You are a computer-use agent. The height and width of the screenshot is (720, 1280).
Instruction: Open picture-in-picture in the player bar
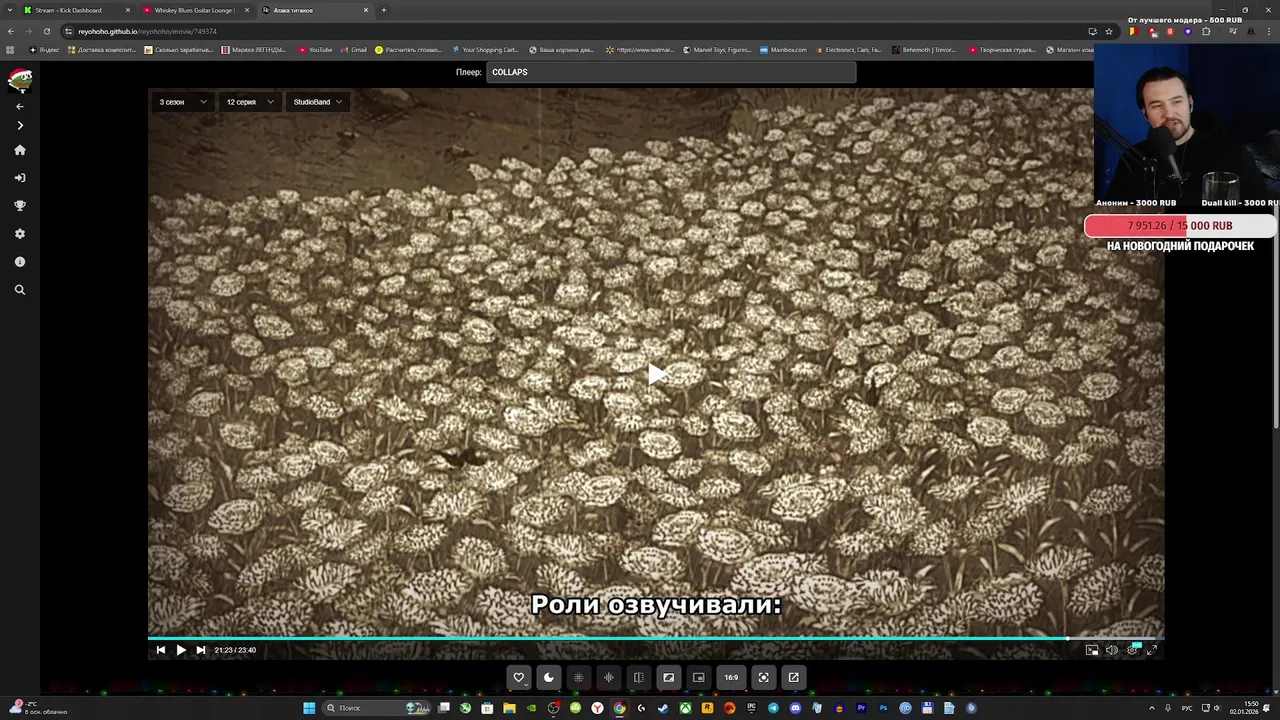(1092, 650)
